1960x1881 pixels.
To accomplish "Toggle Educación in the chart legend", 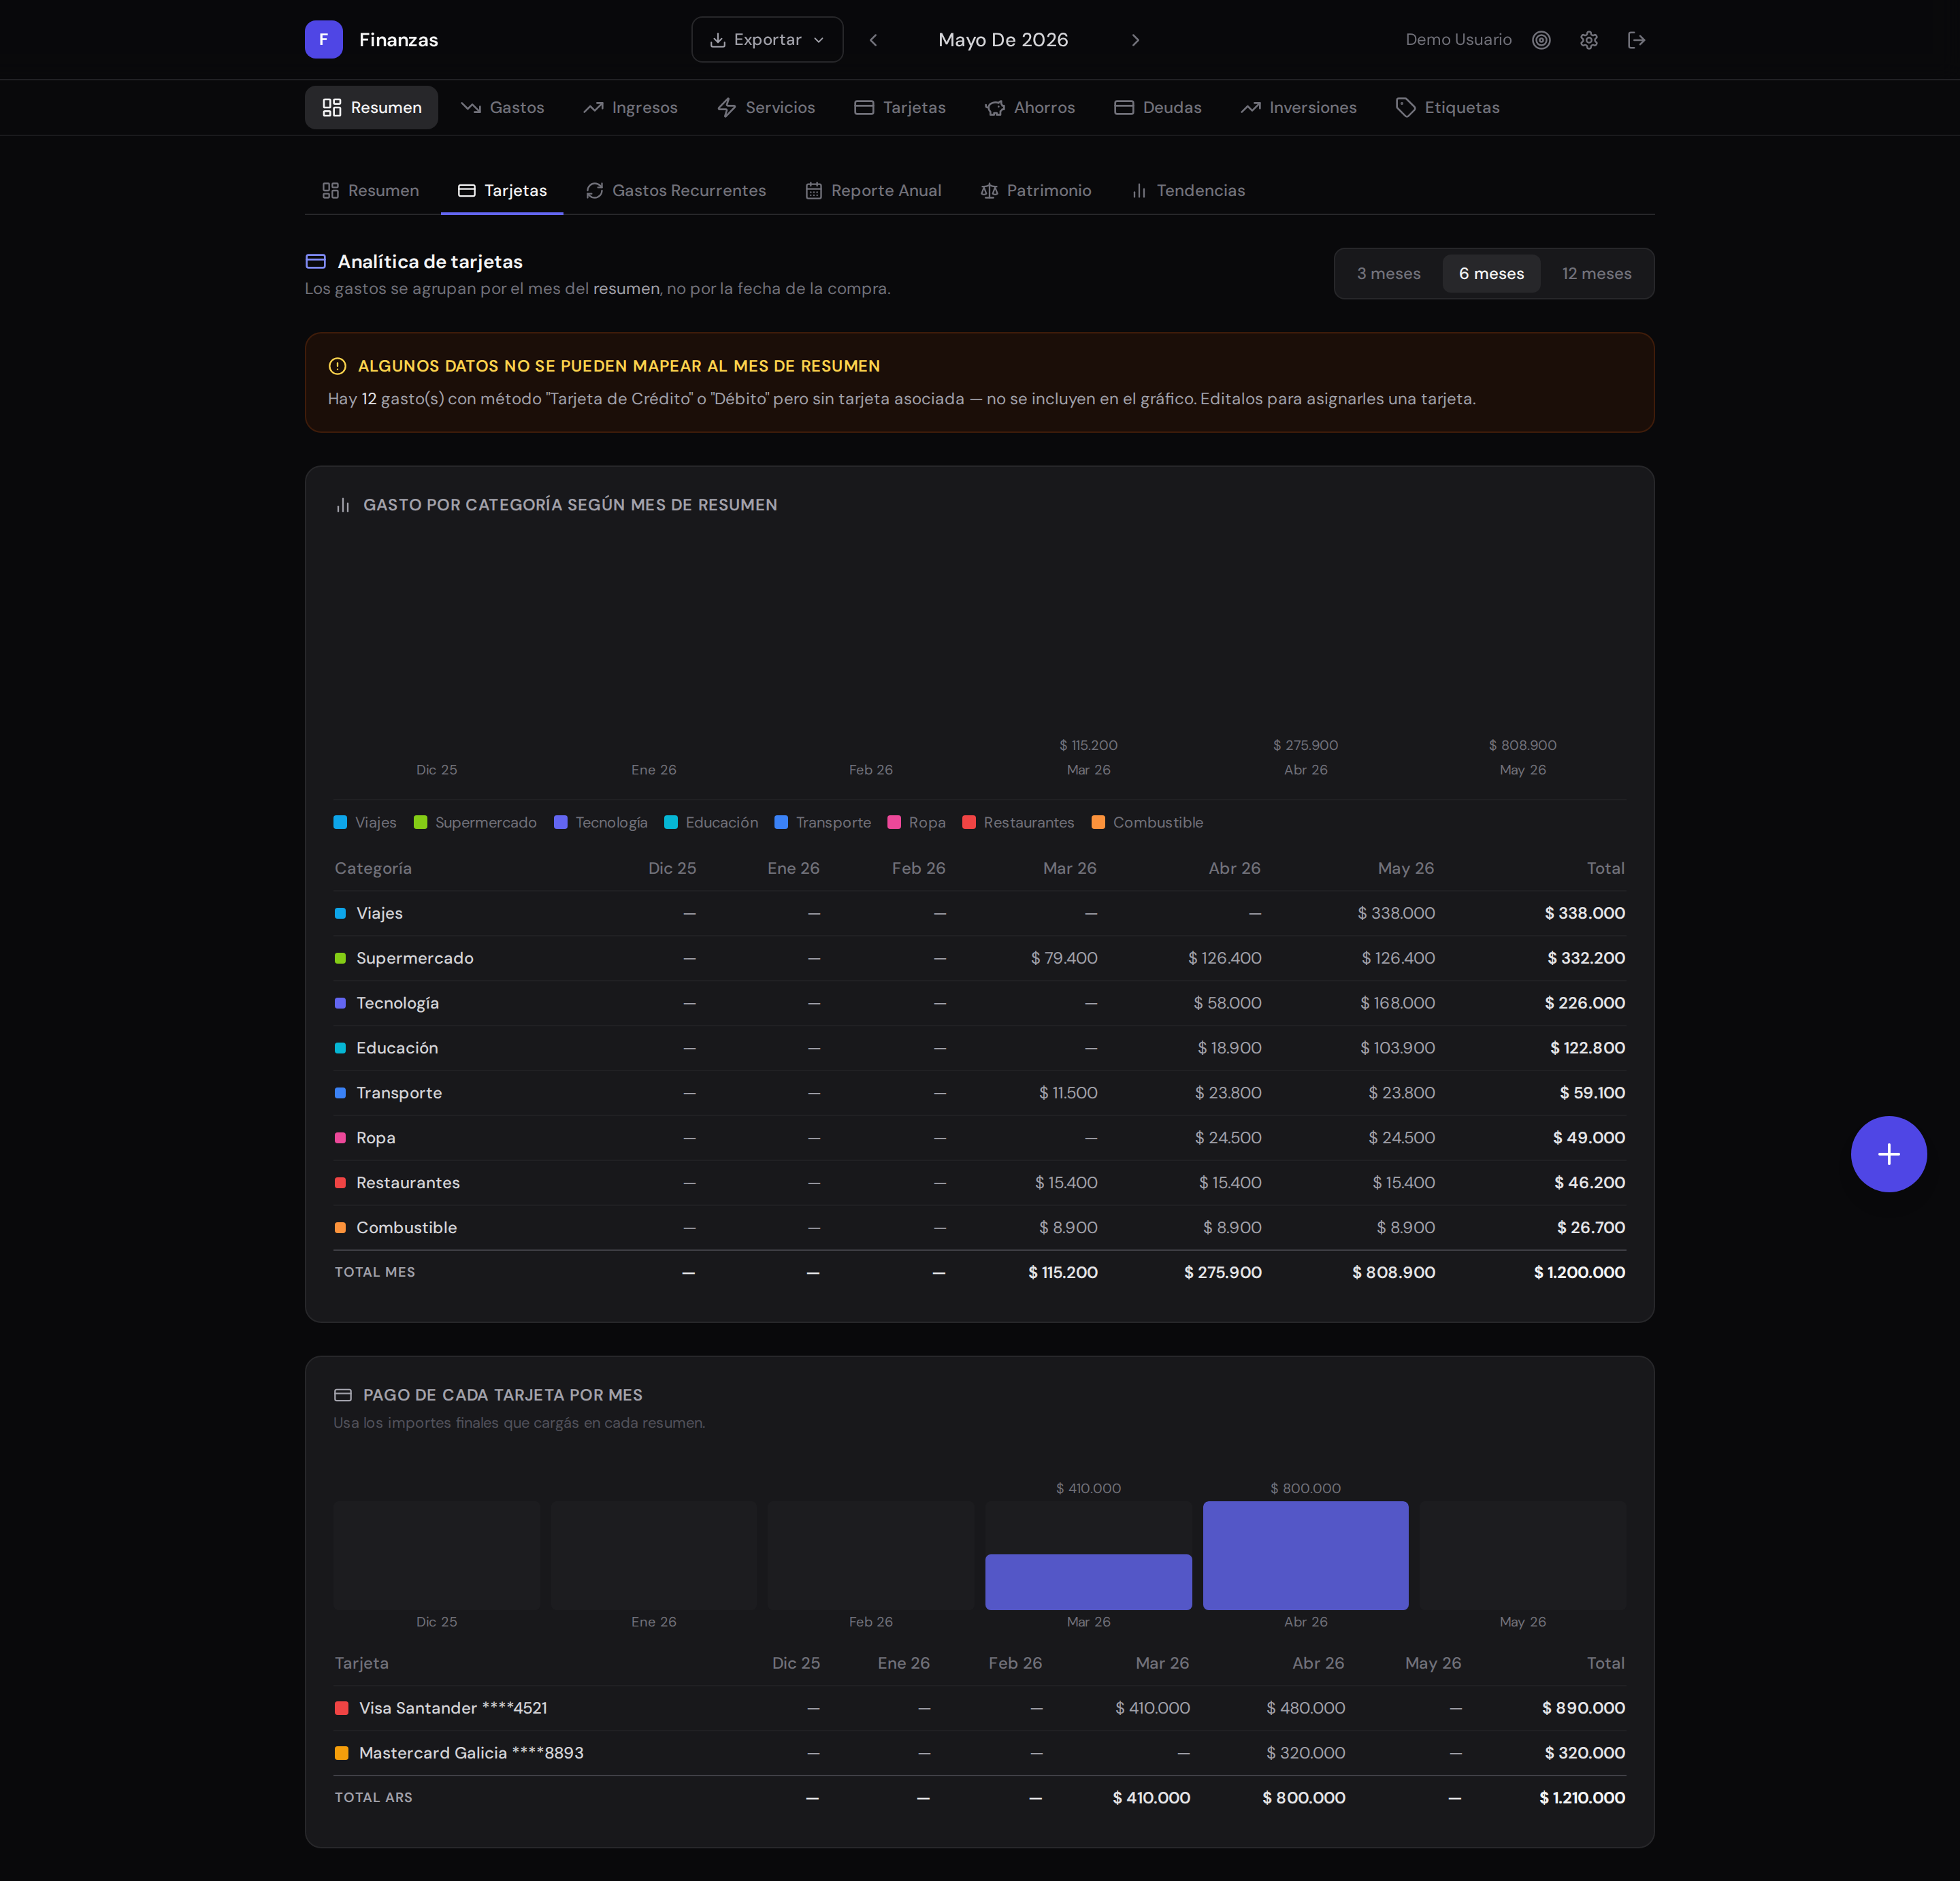I will pyautogui.click(x=711, y=823).
